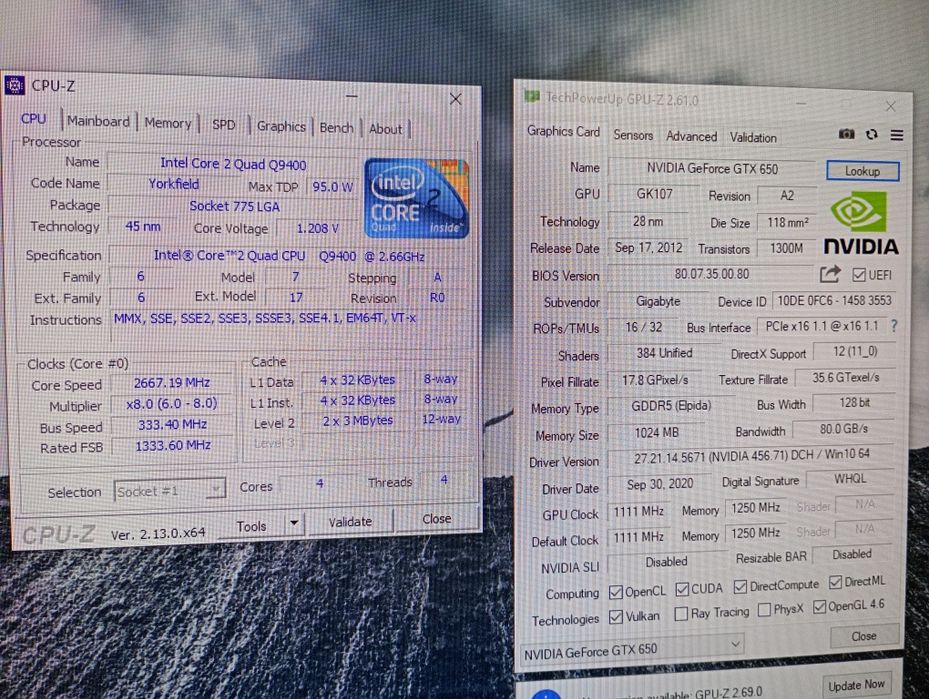This screenshot has width=929, height=699.
Task: Open the About tab in CPU-Z
Action: [x=386, y=129]
